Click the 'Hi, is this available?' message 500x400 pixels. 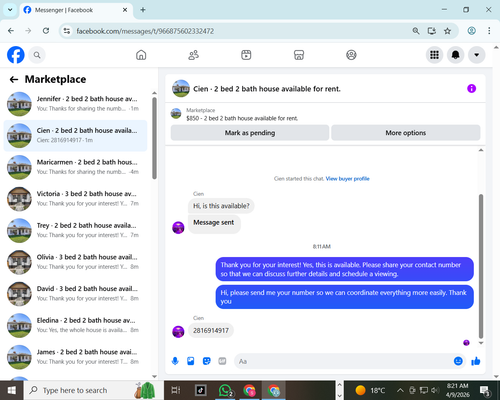[x=221, y=206]
